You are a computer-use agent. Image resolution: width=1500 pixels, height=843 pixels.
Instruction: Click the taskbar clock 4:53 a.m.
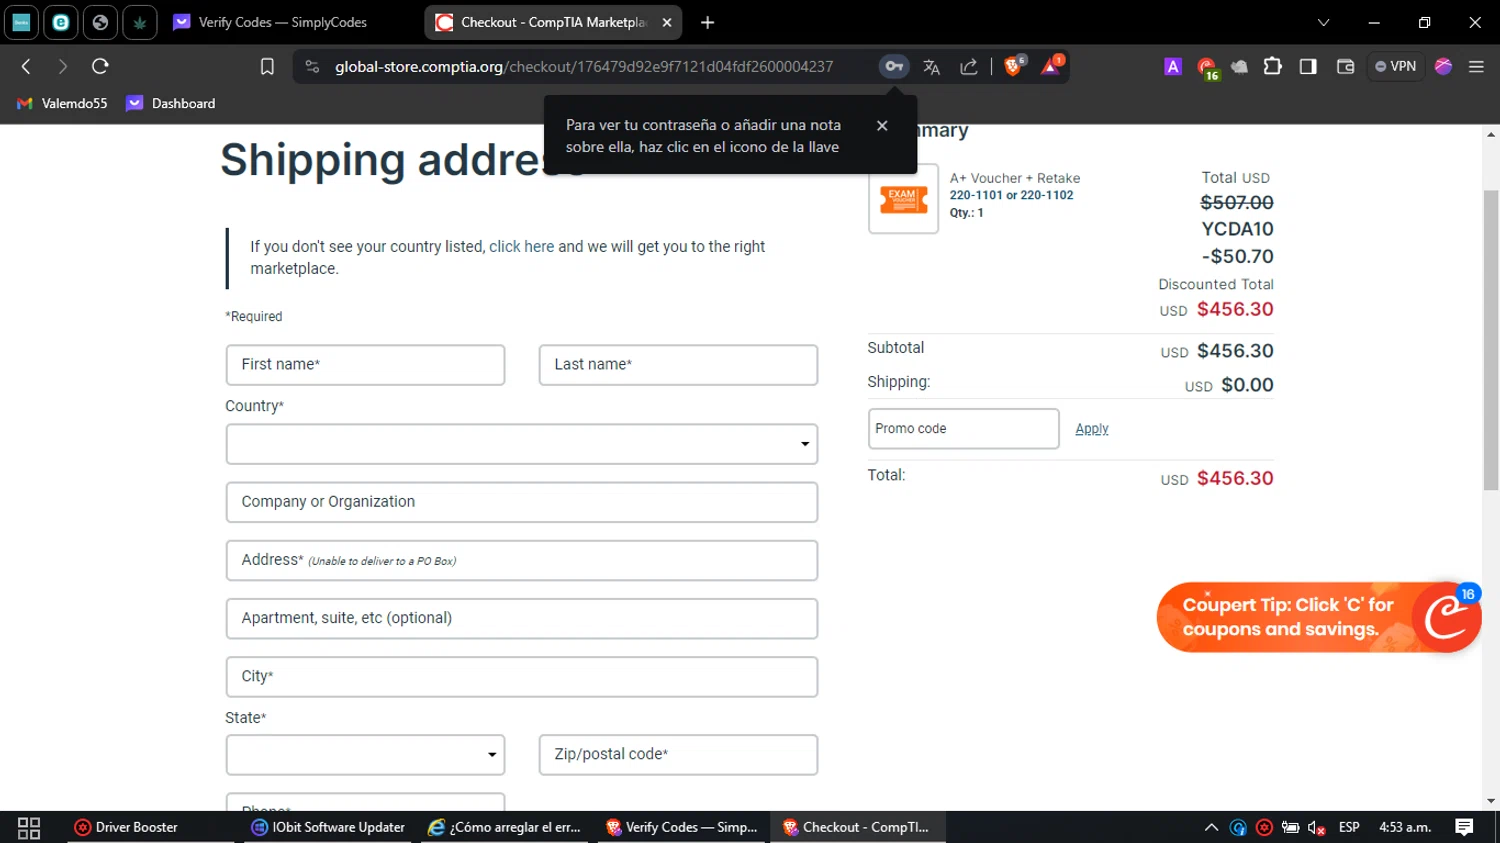[1405, 827]
